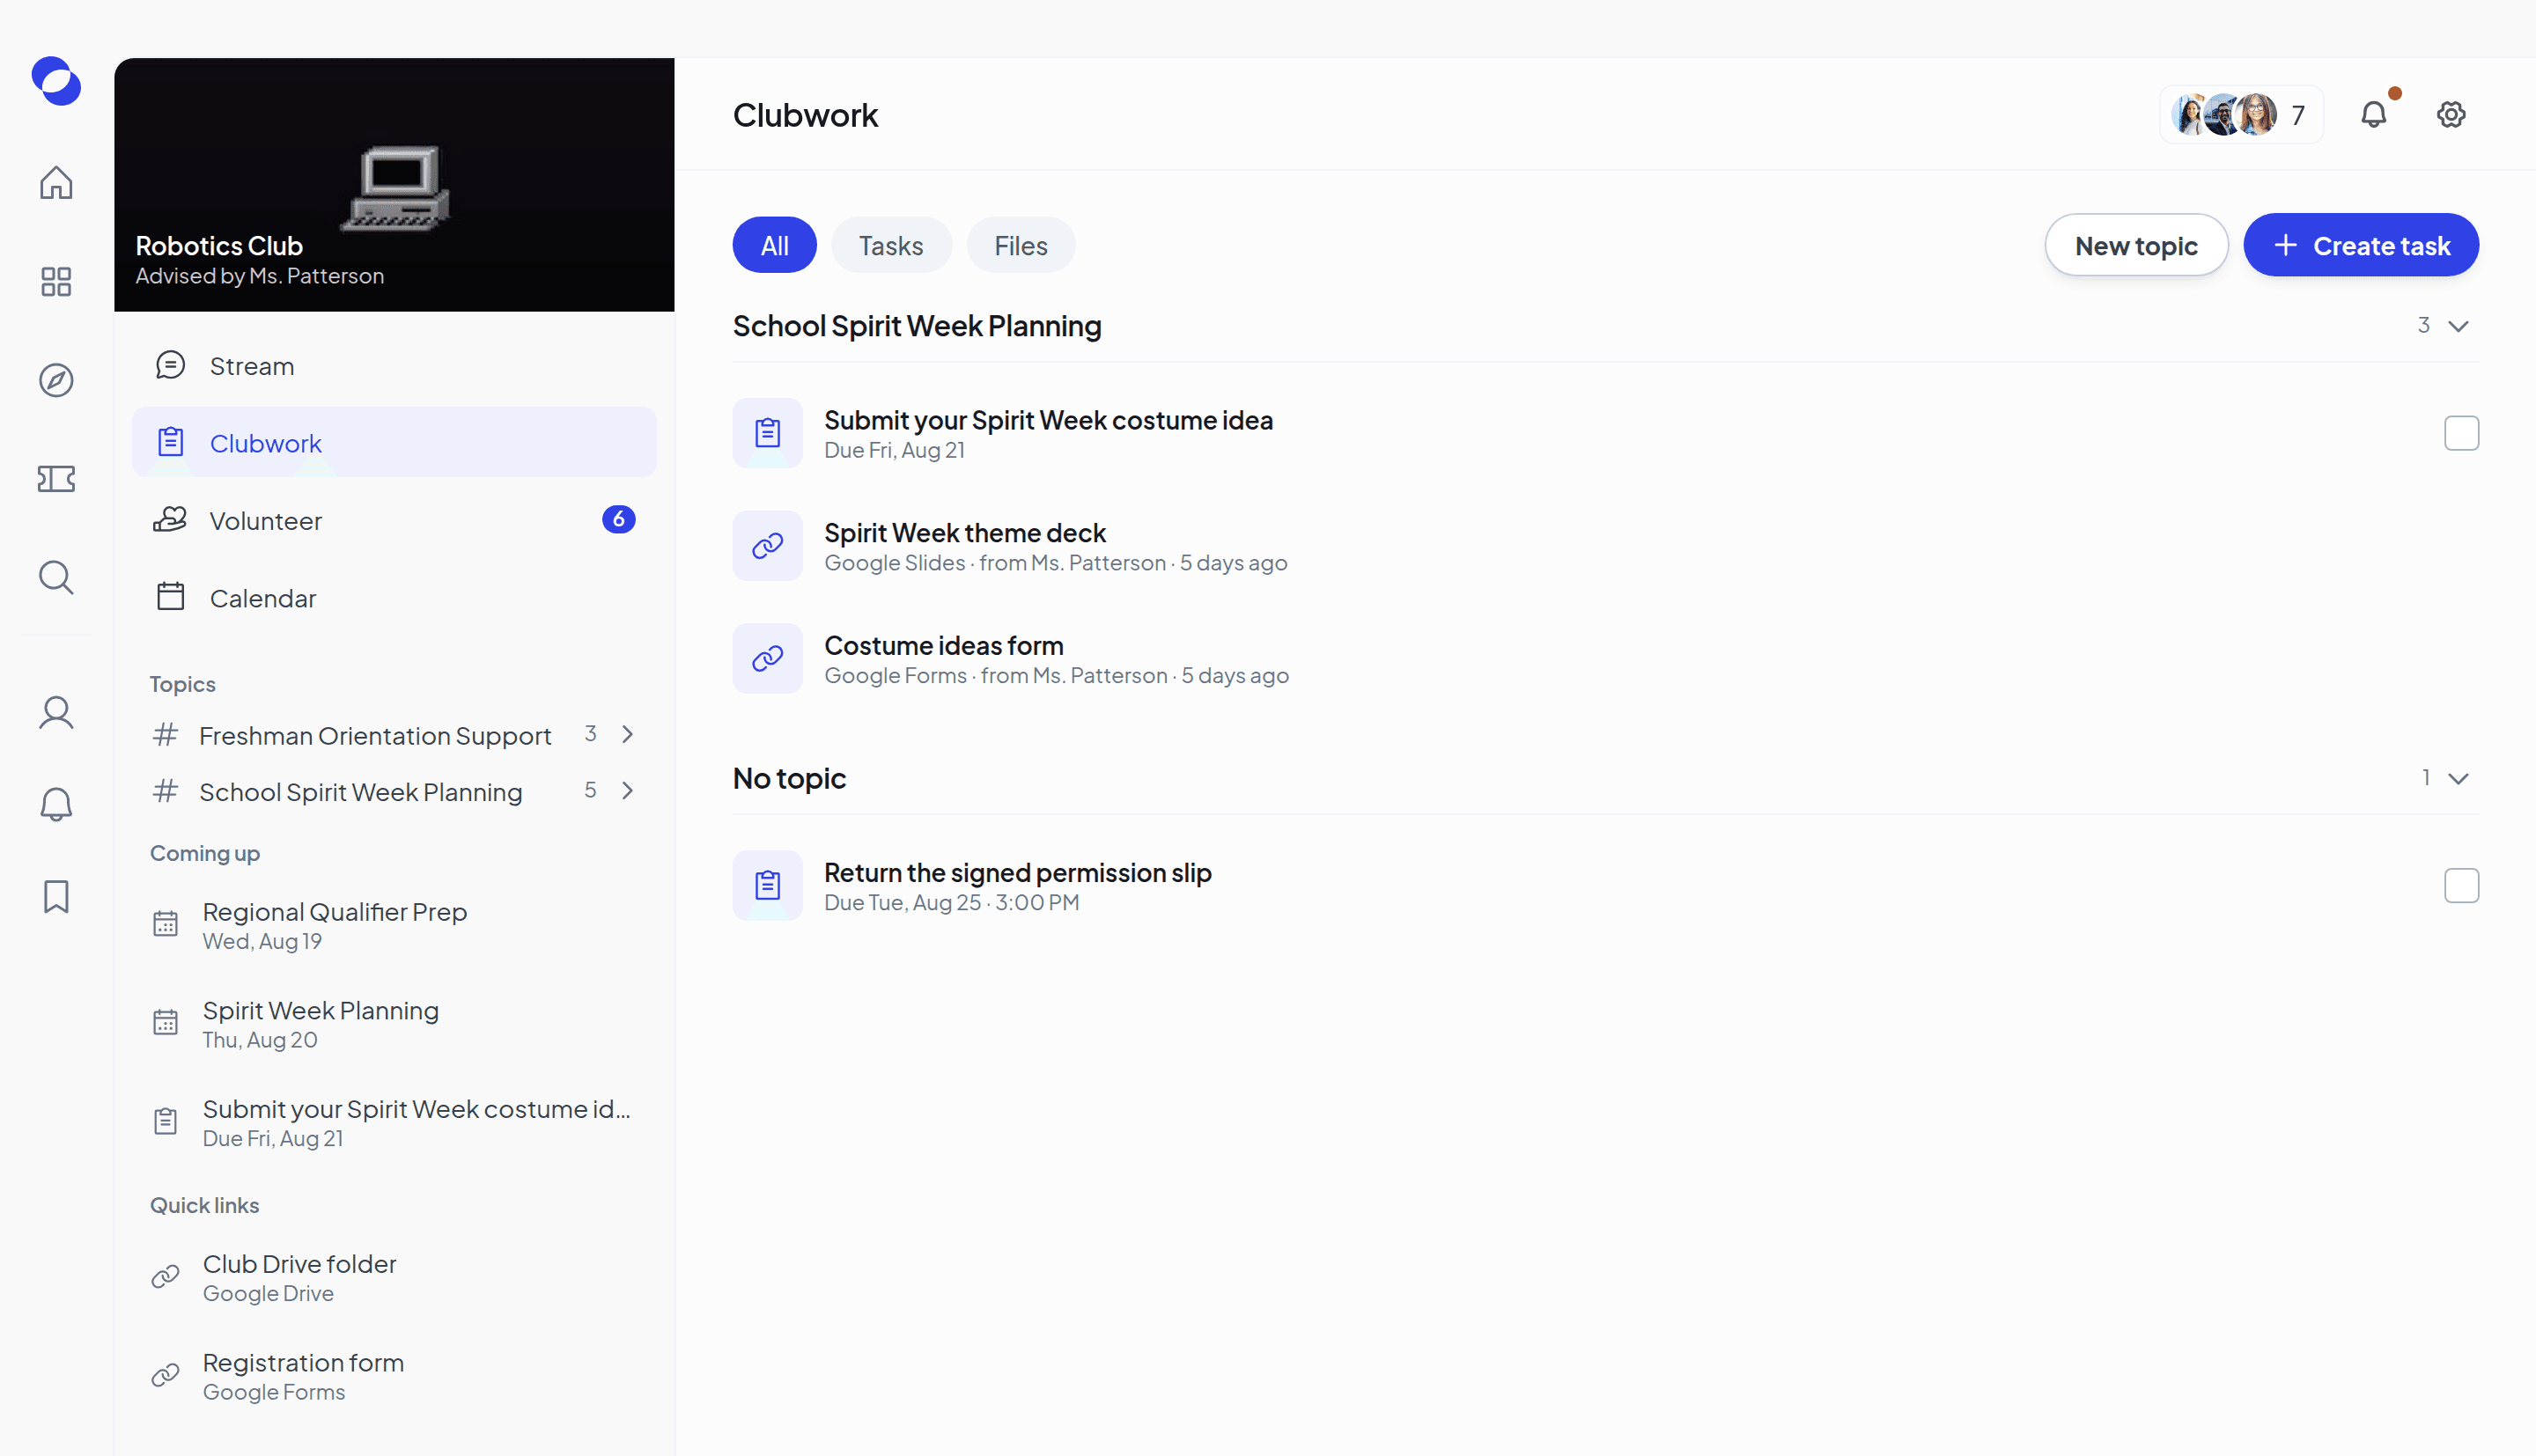
Task: Switch to the Files filter tab
Action: coord(1020,246)
